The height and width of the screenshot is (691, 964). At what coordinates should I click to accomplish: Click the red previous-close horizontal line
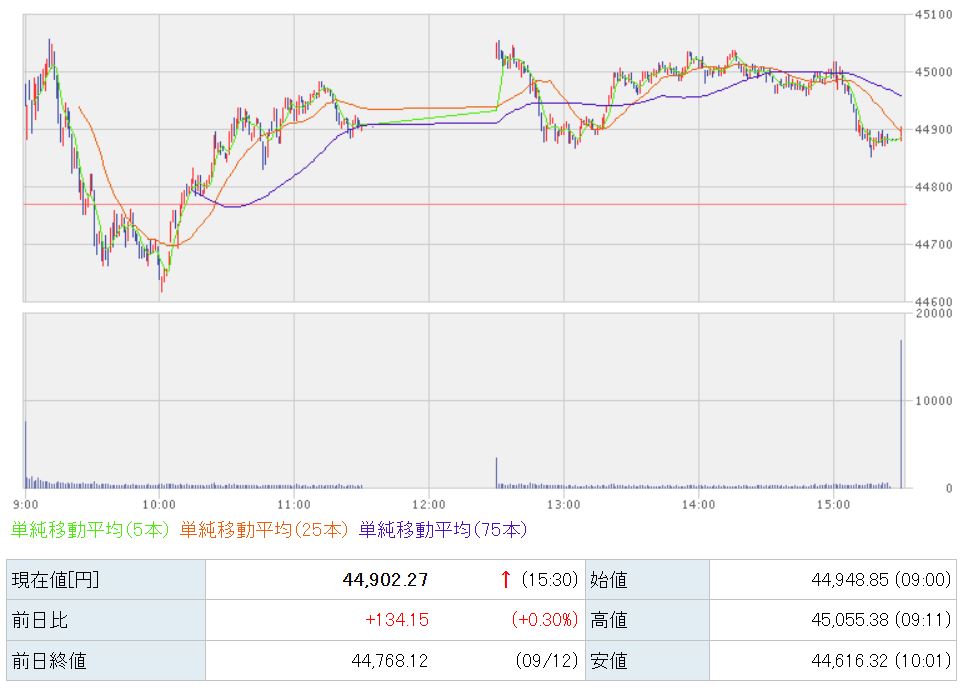465,204
